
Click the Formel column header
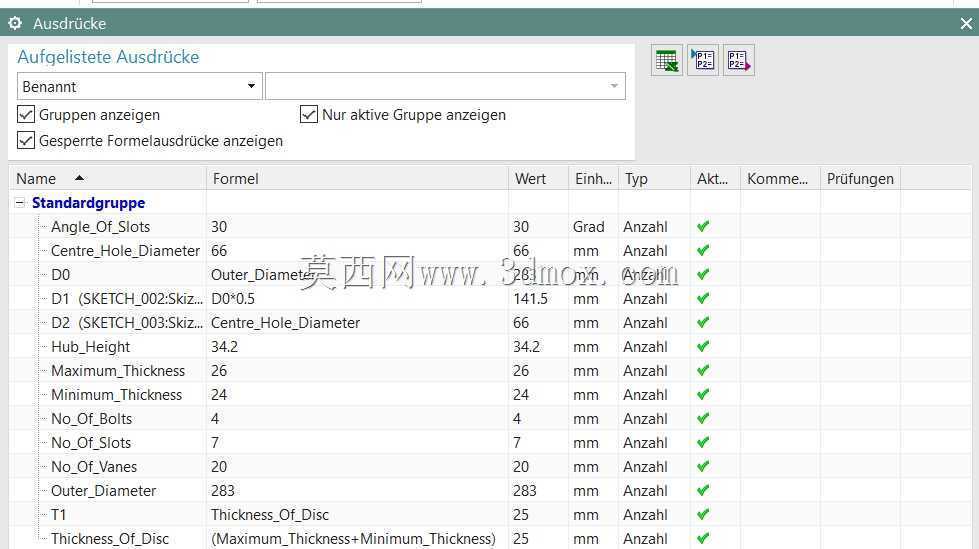[x=357, y=179]
